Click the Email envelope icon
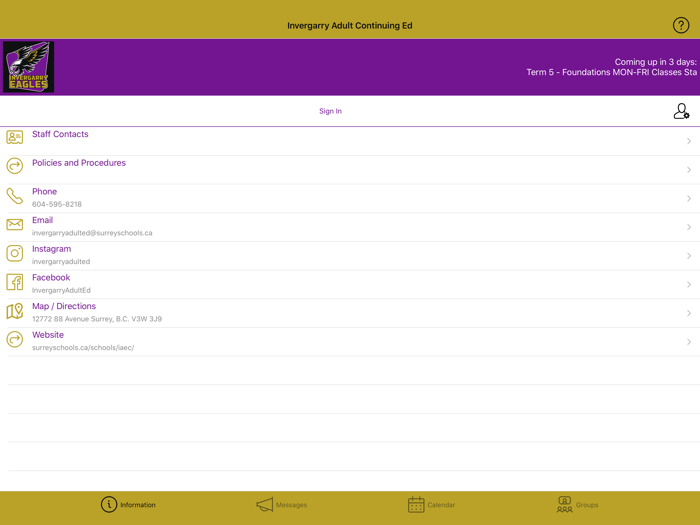700x525 pixels. pos(15,224)
